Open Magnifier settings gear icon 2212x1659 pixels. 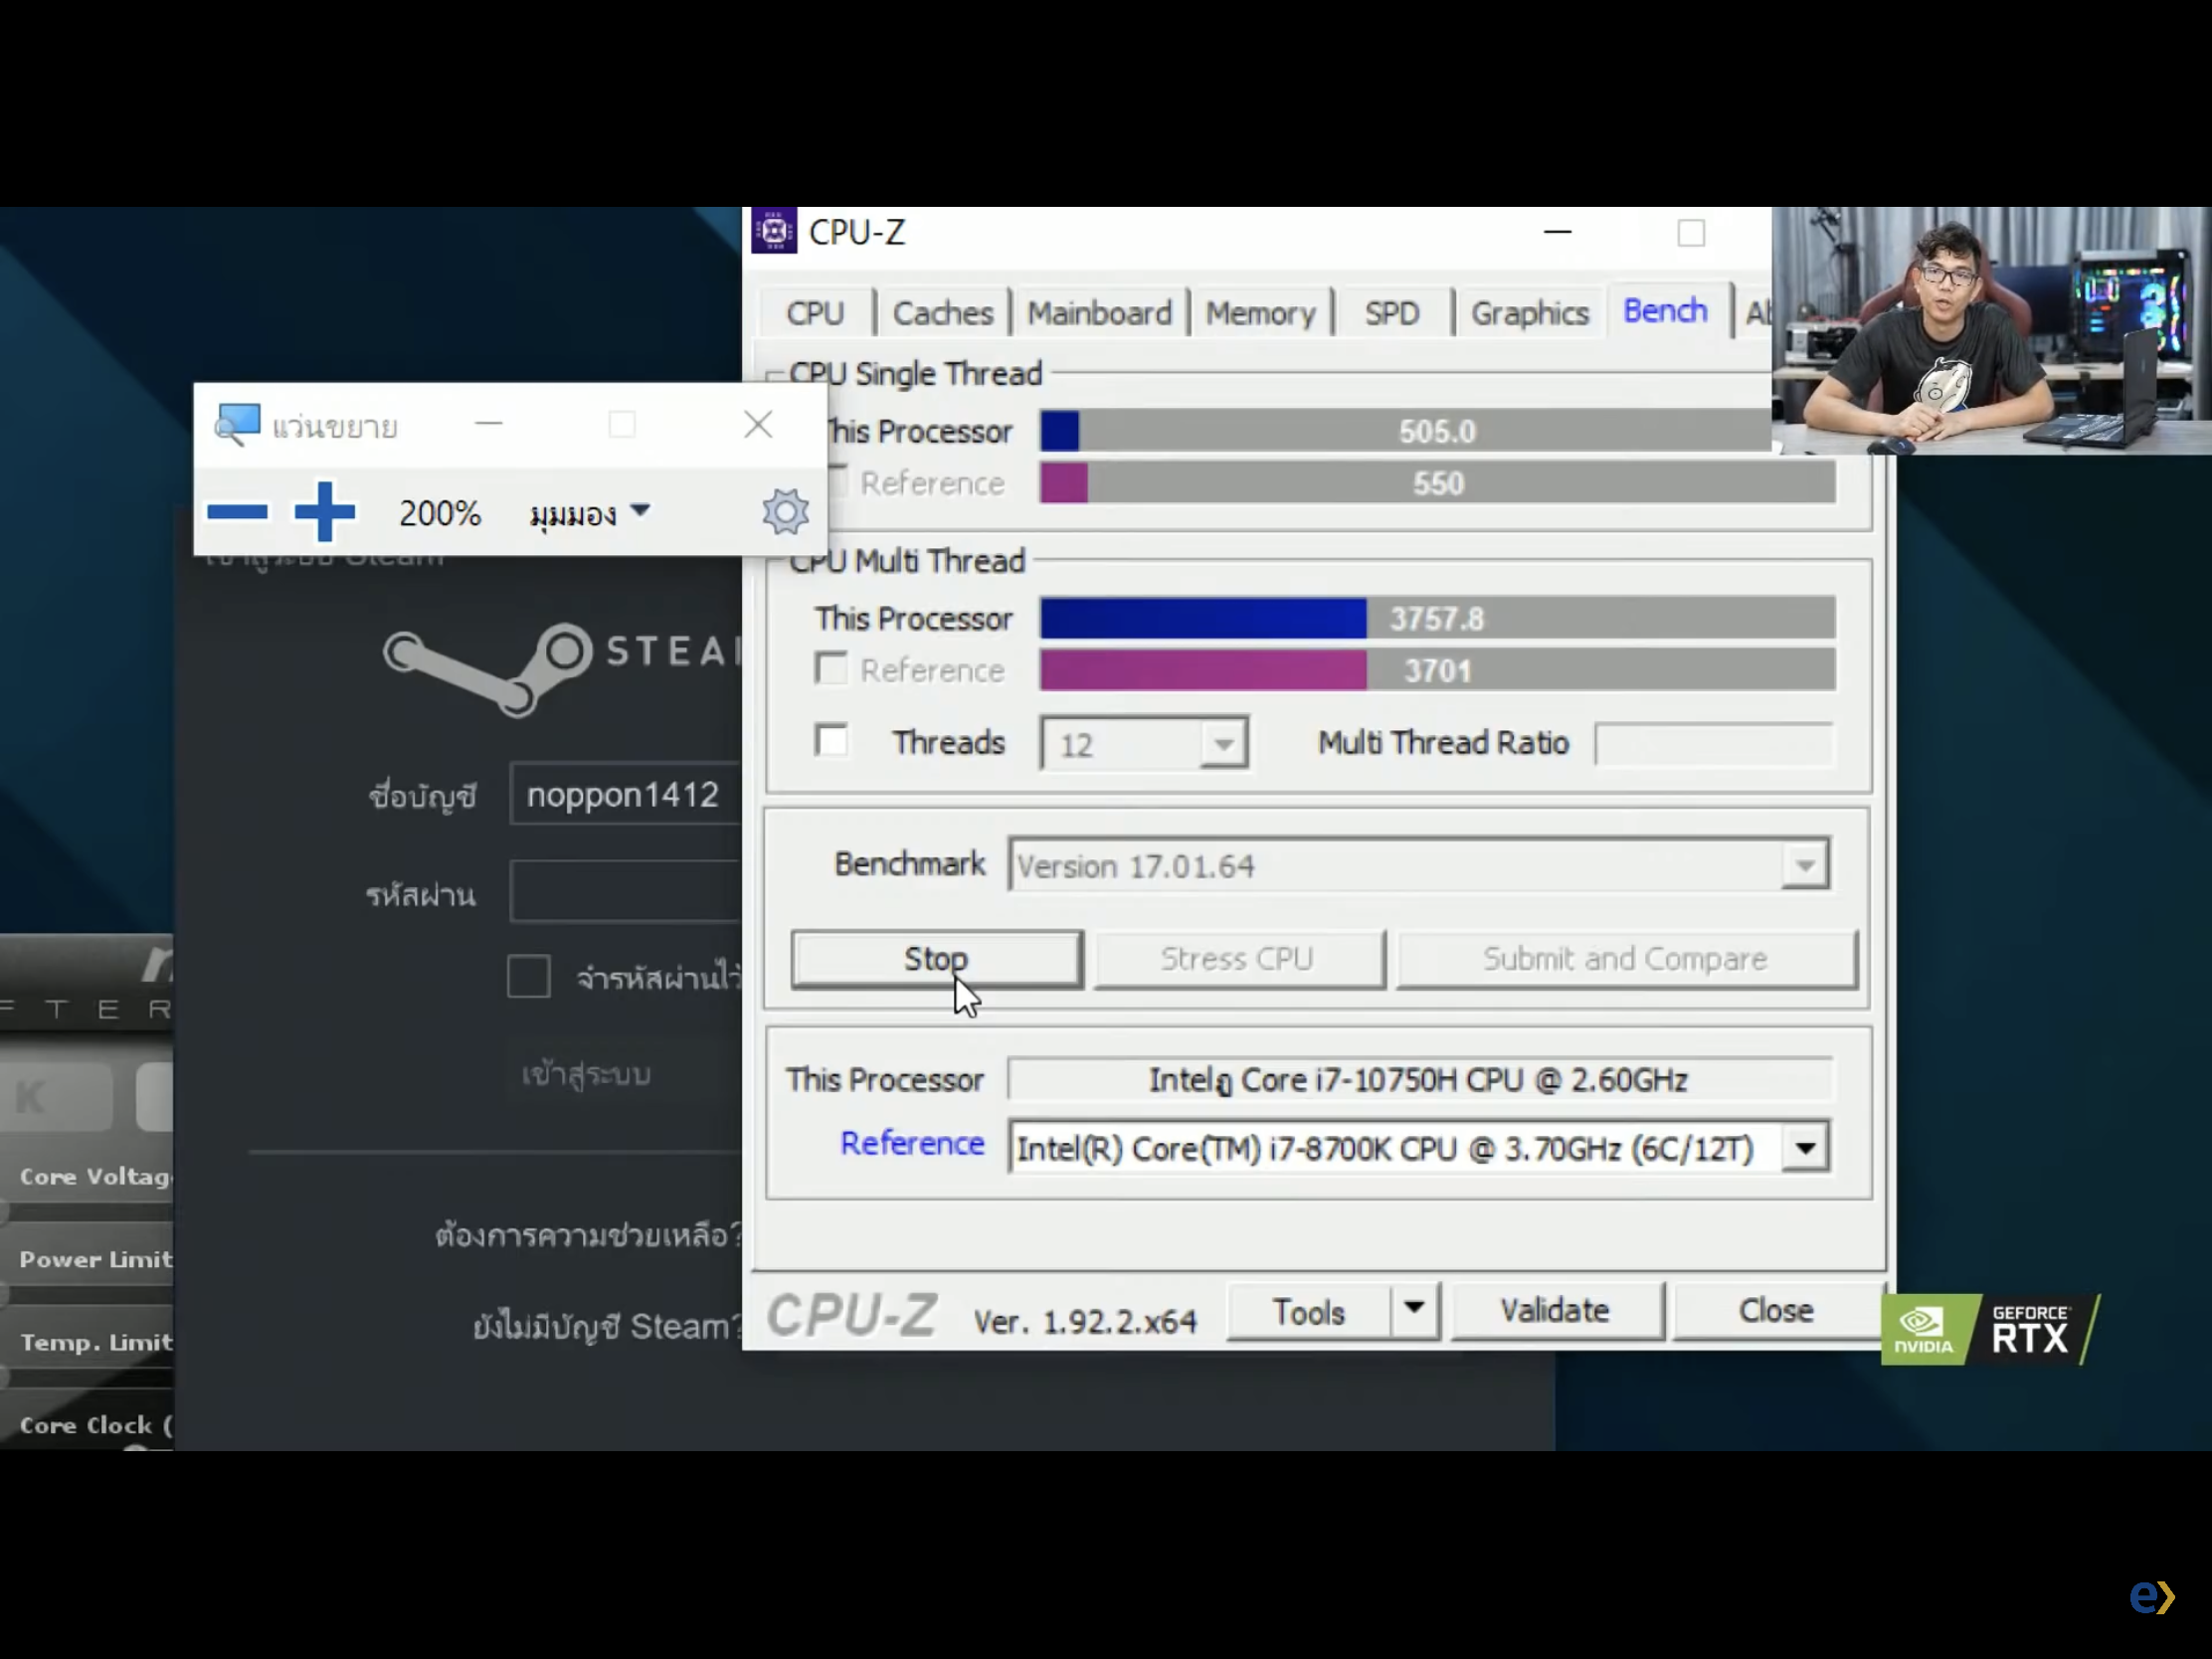(785, 512)
